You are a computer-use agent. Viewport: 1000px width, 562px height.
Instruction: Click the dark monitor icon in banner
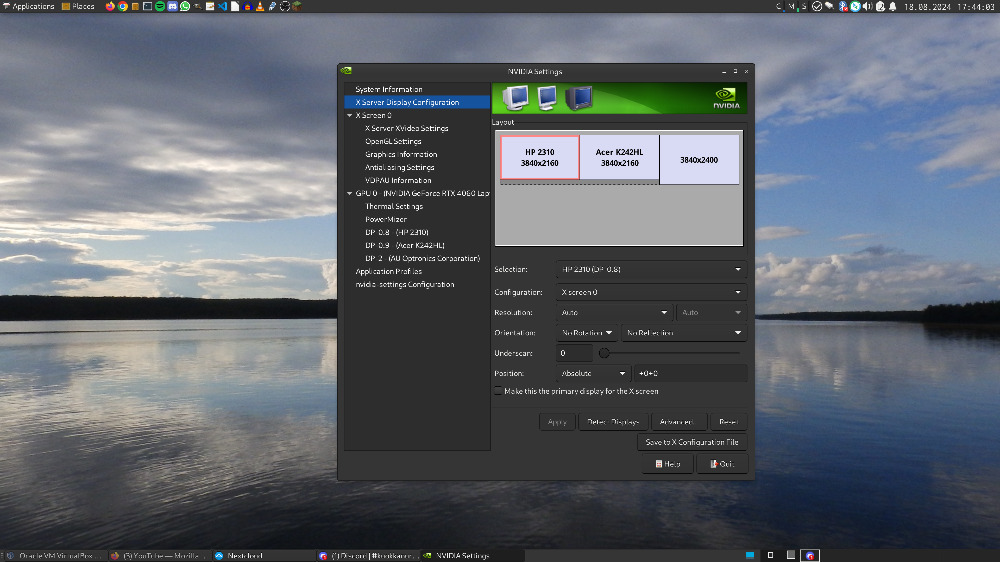pos(578,98)
